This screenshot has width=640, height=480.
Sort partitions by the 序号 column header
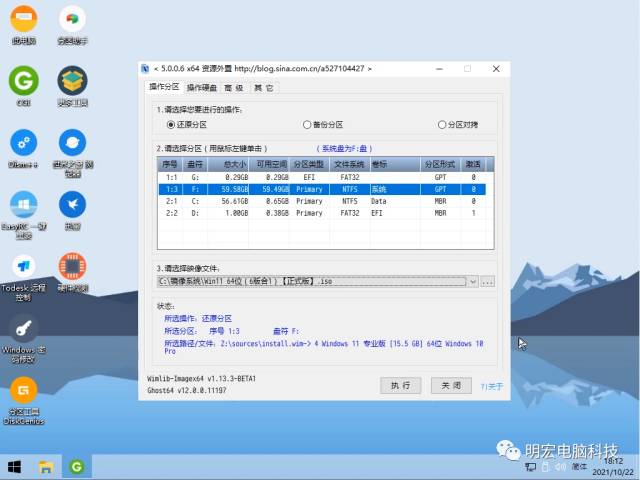170,164
